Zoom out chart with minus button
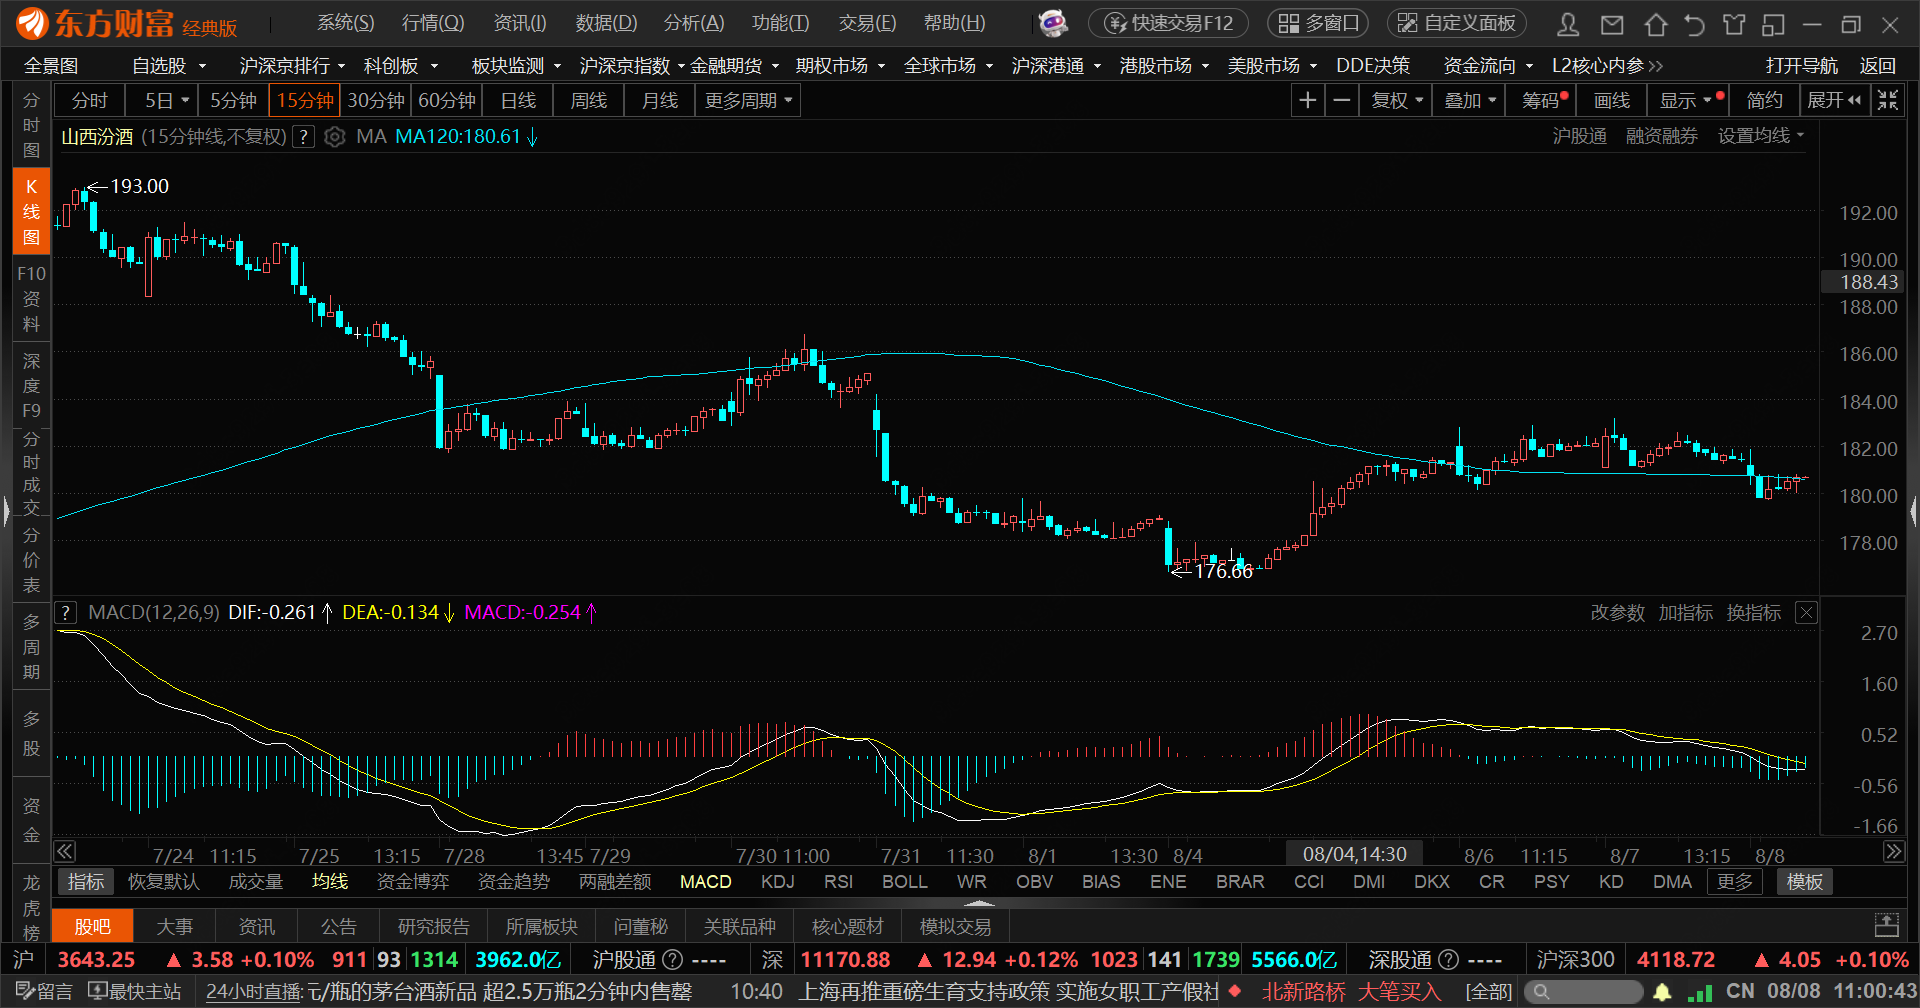This screenshot has width=1920, height=1008. pos(1342,100)
